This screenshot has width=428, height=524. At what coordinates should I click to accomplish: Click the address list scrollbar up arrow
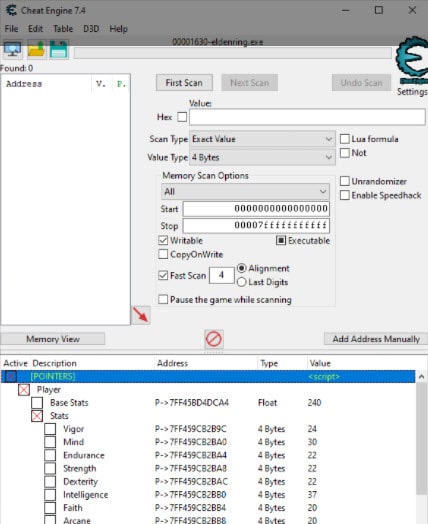coord(422,377)
